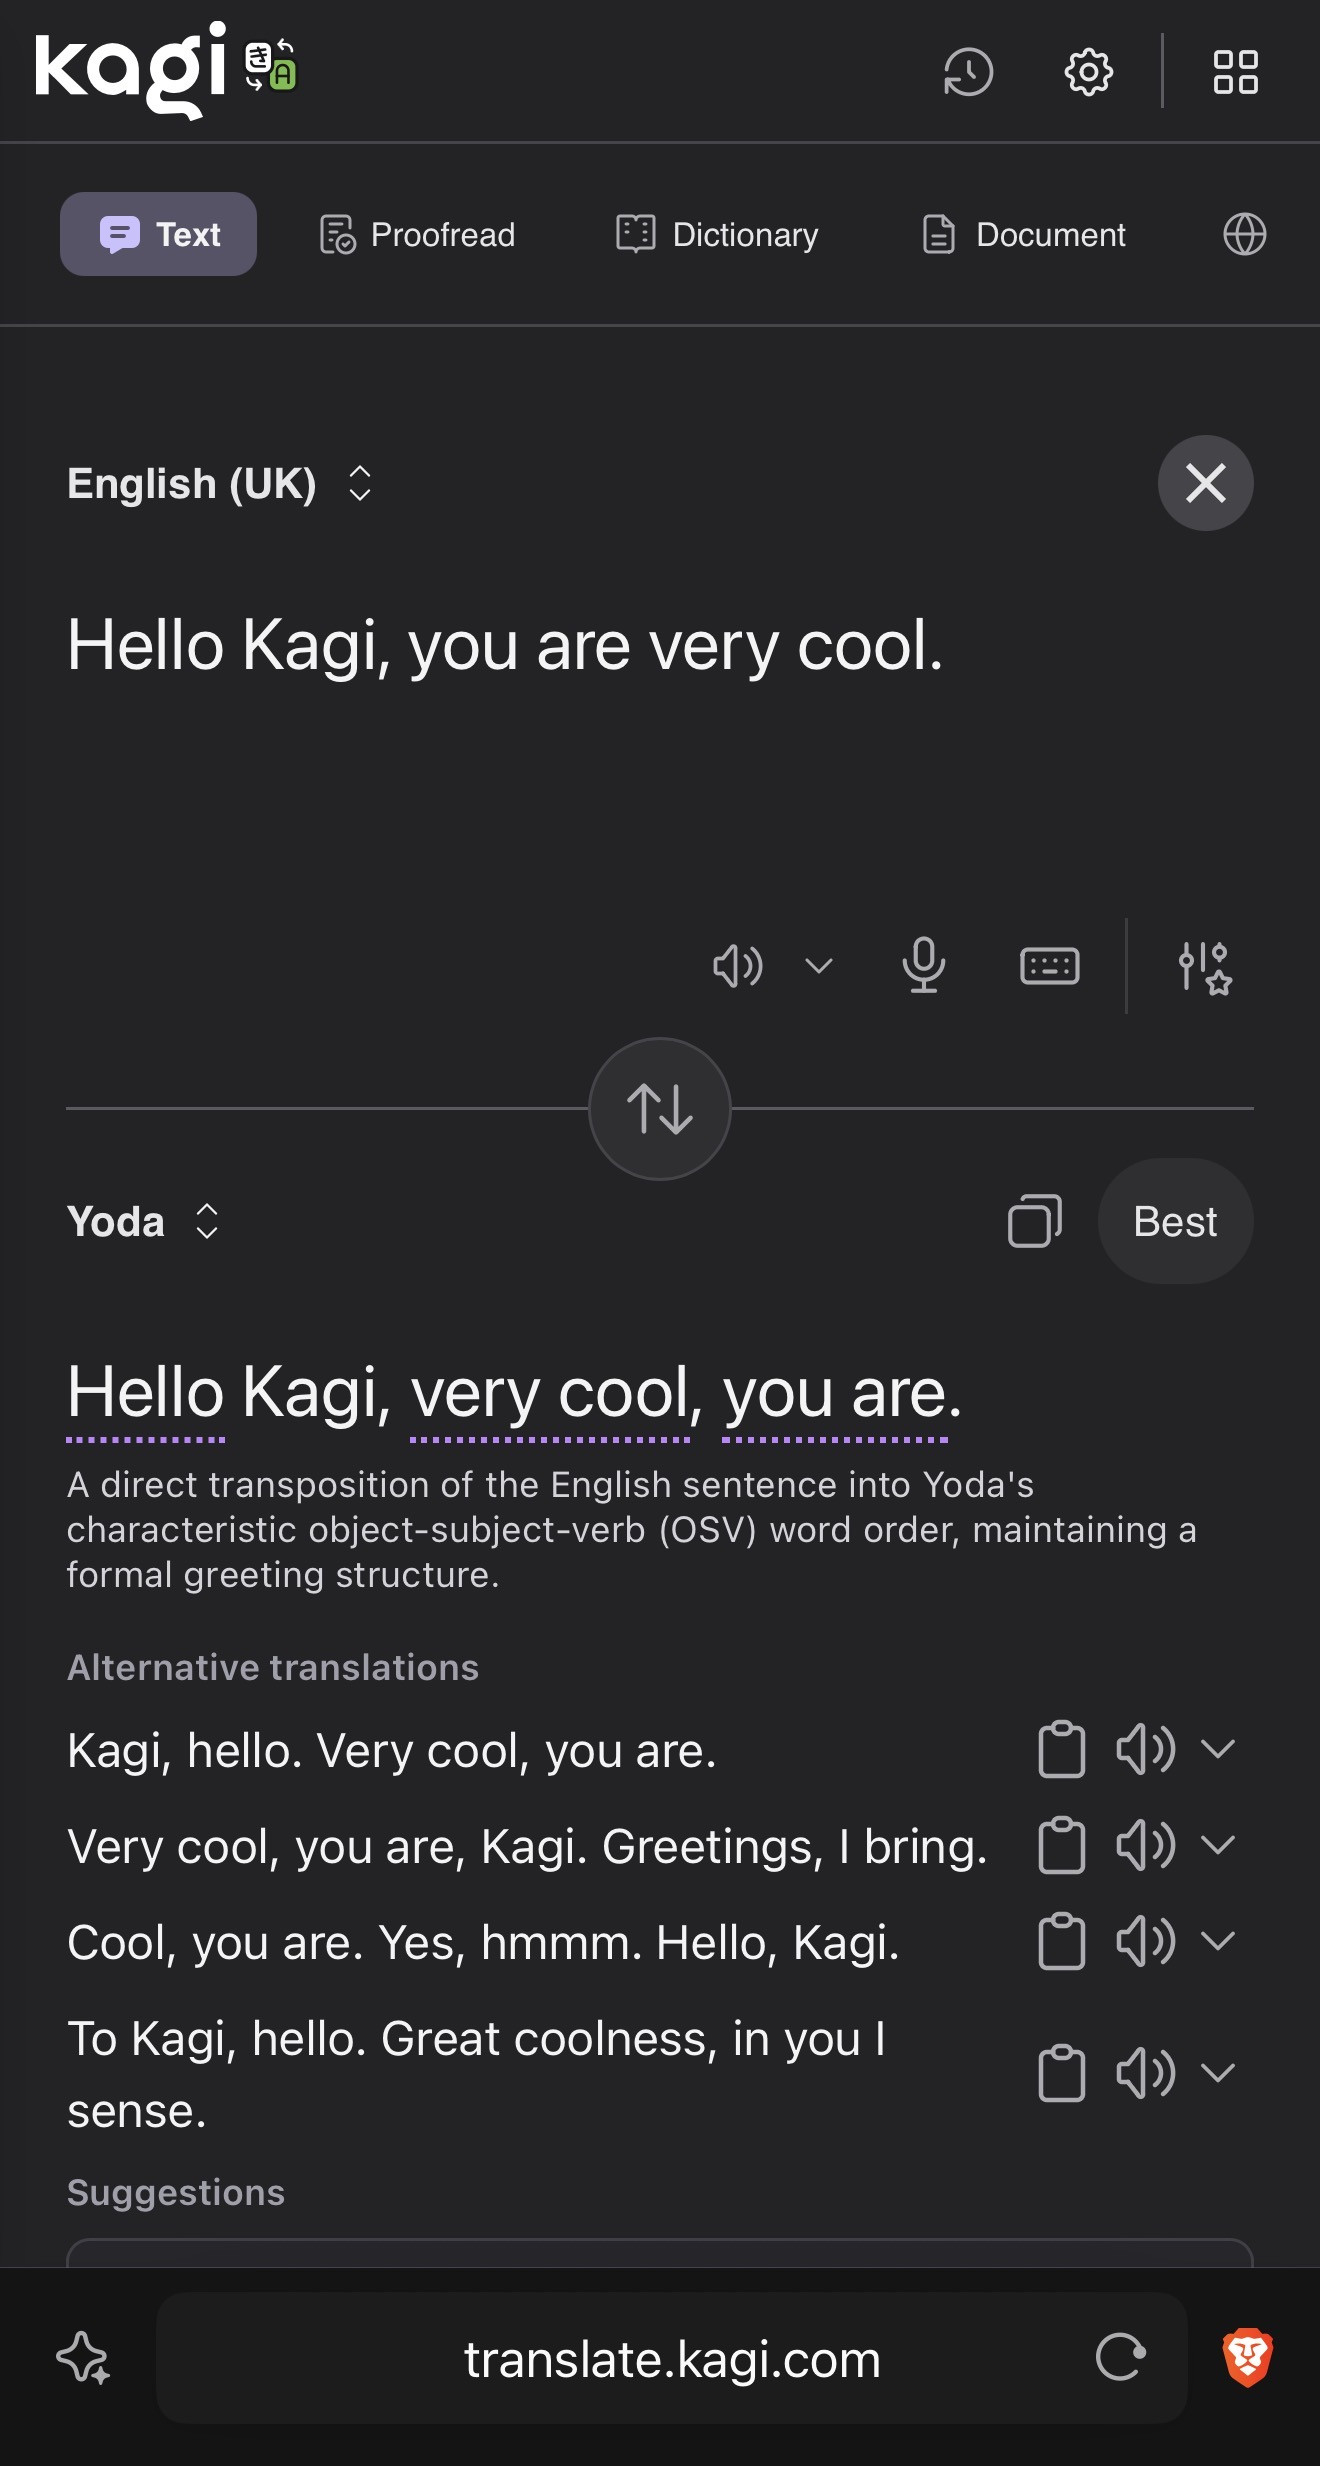Copy the main Yoda translation
Image resolution: width=1320 pixels, height=2466 pixels.
pos(1035,1221)
